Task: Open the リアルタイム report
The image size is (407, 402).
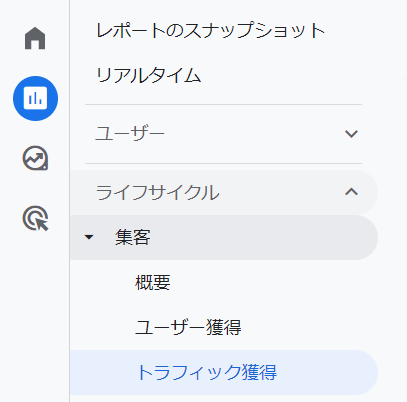Action: click(x=149, y=75)
